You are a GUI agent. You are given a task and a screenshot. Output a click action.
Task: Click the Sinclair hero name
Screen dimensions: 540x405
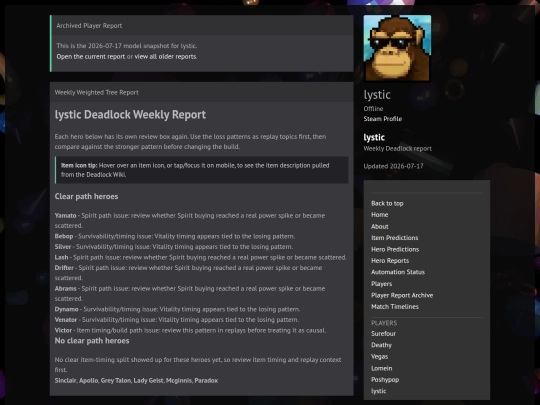click(x=65, y=381)
